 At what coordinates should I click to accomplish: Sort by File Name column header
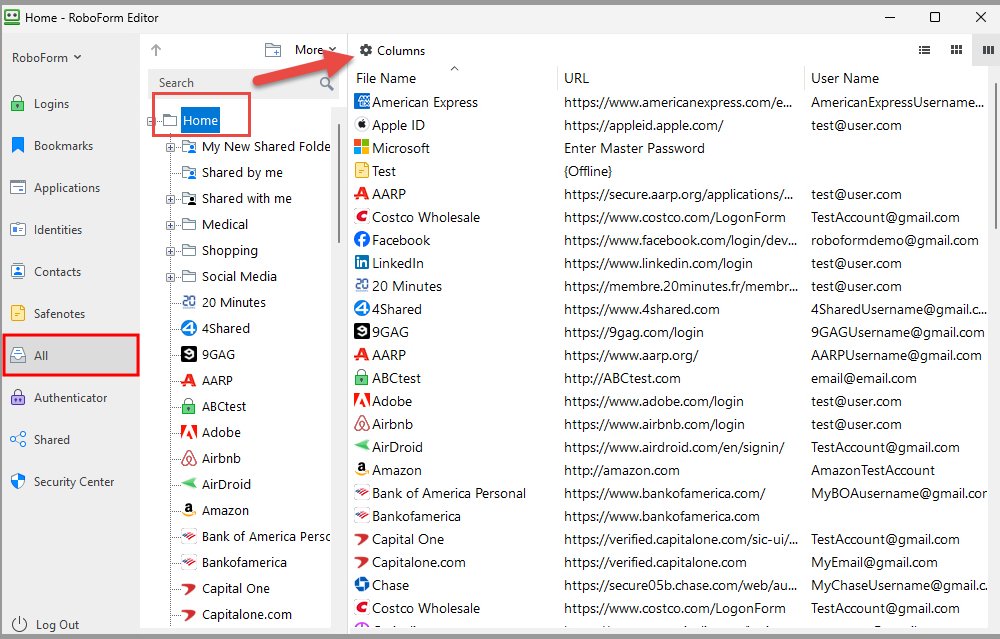(385, 78)
